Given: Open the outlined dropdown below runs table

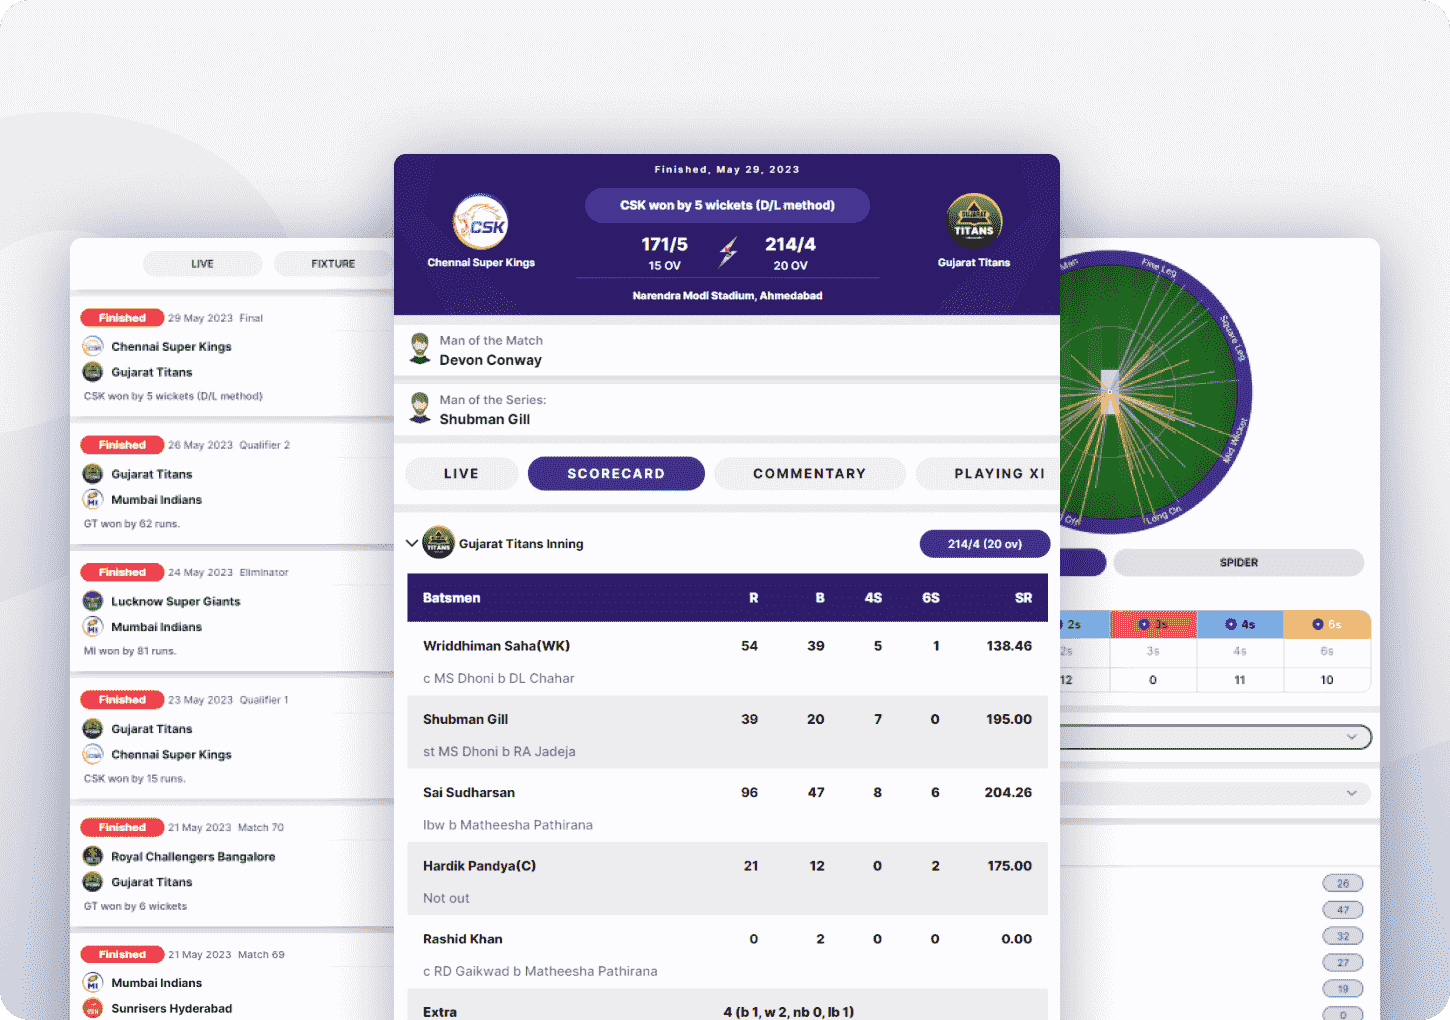Looking at the screenshot, I should pos(1216,737).
